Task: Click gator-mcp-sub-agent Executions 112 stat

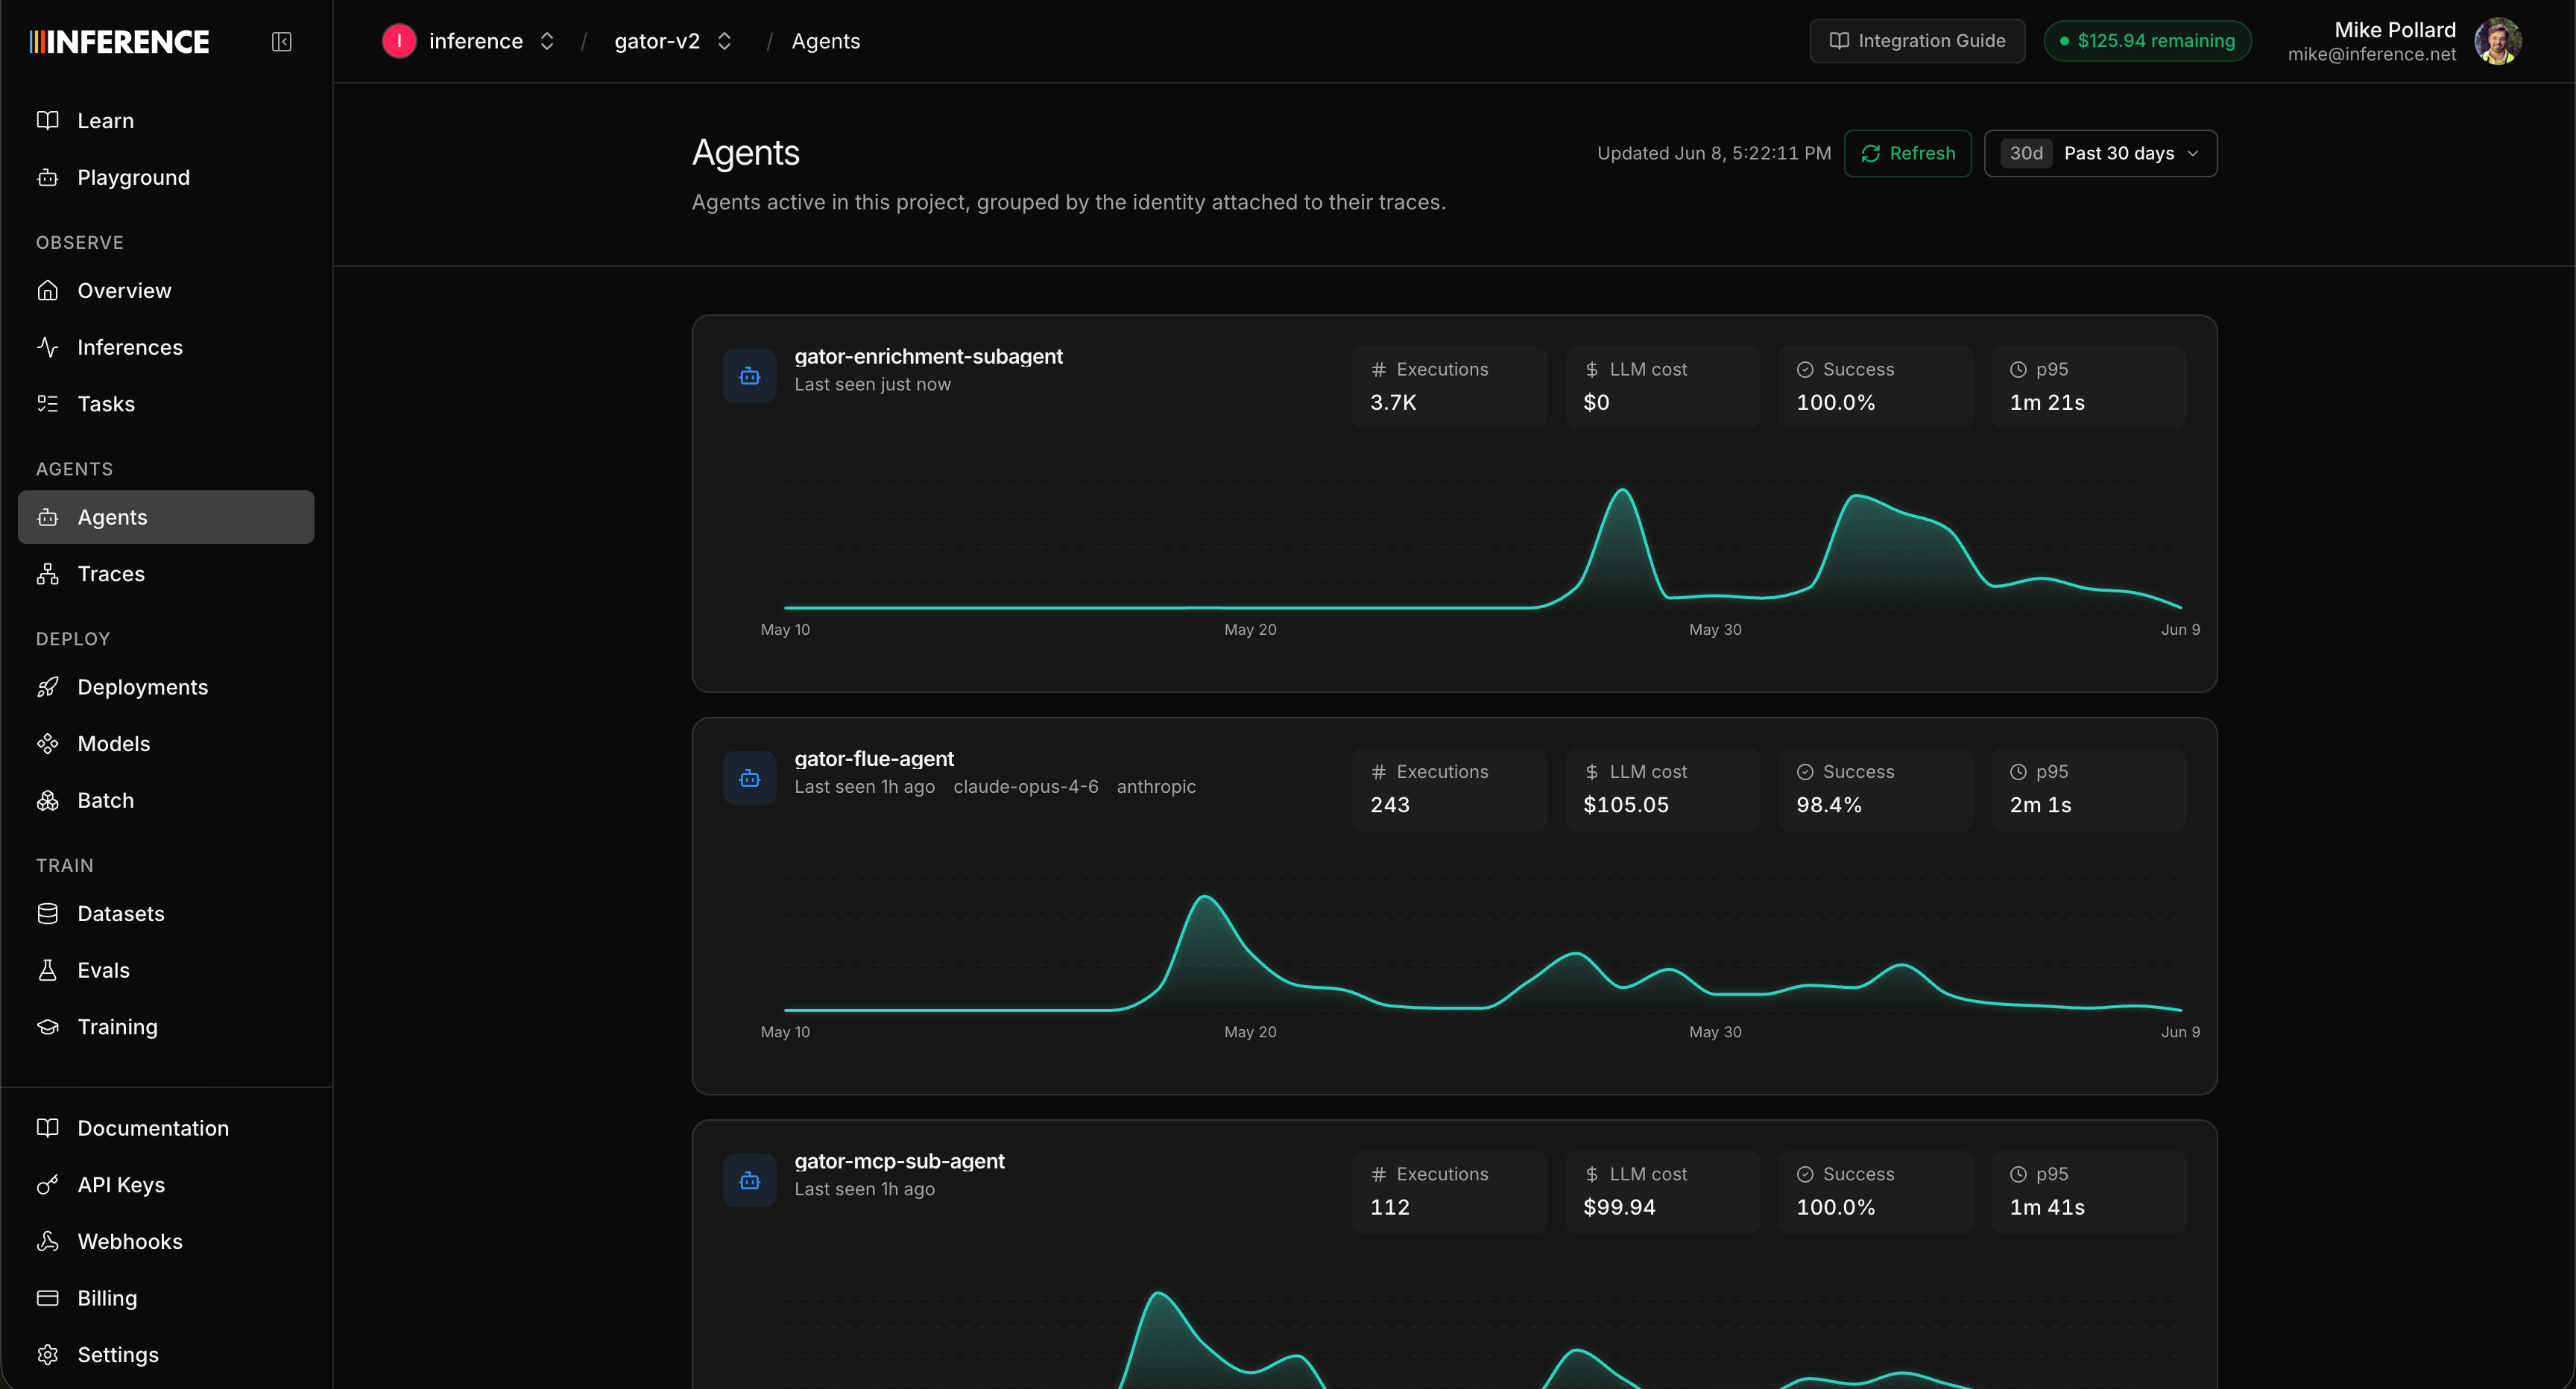Action: point(1449,1192)
